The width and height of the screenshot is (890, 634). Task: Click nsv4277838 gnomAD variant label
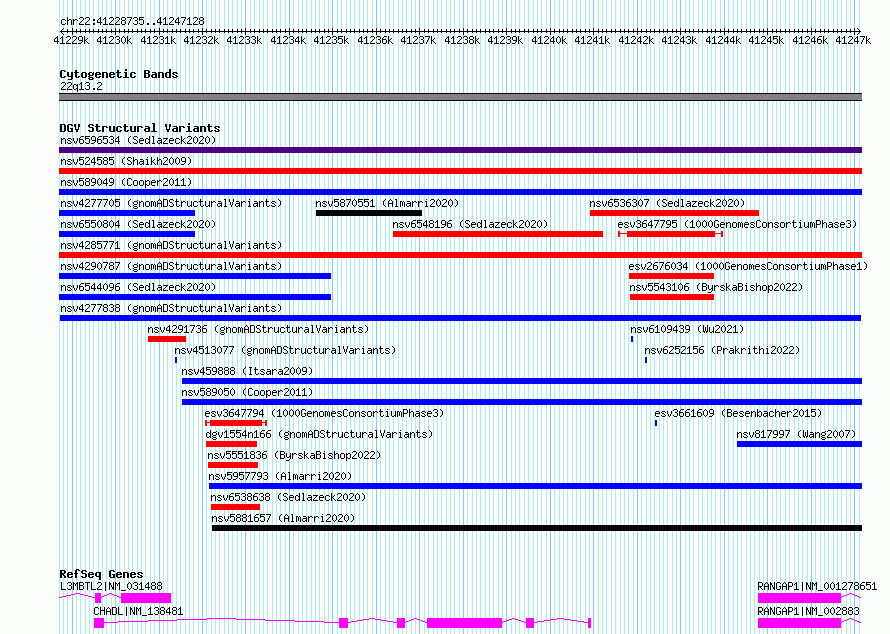[171, 308]
